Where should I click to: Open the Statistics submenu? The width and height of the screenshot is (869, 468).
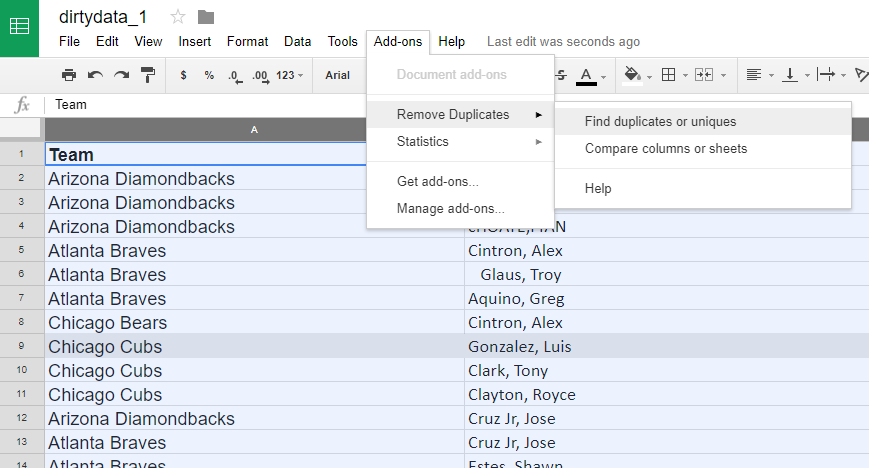coord(423,142)
